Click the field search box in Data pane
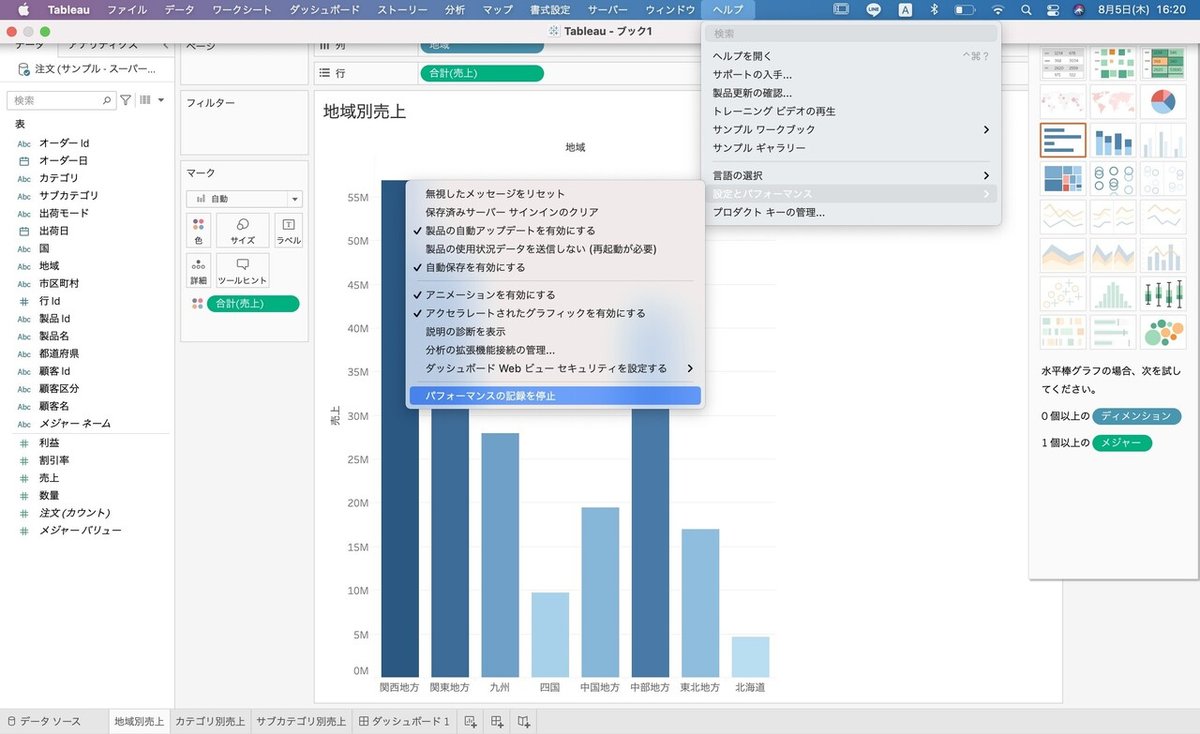 tap(60, 100)
